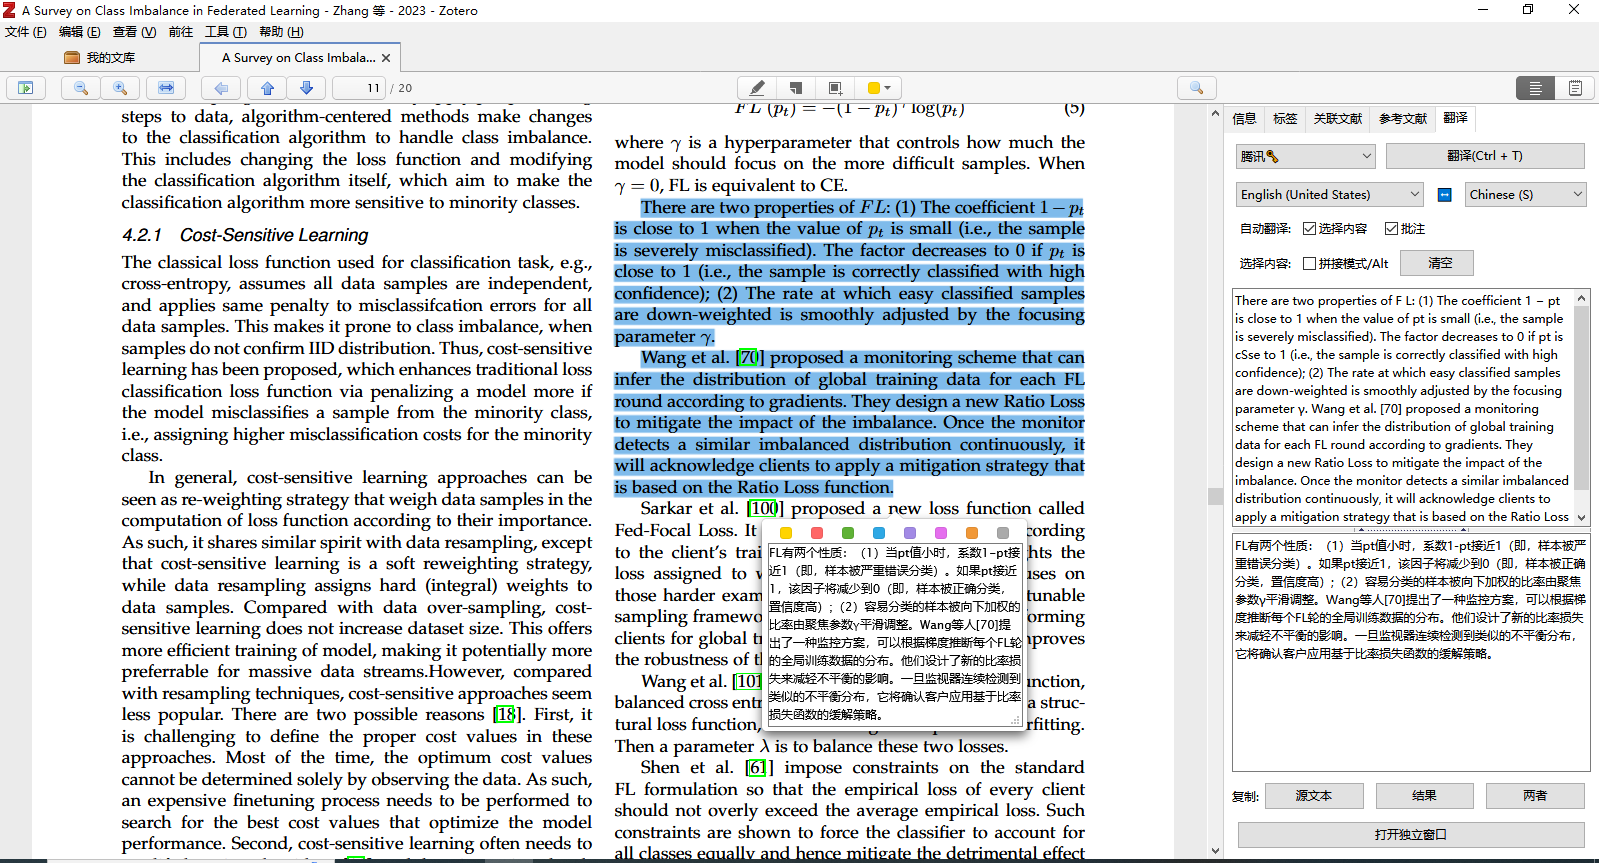
Task: Click the 翻译(Ctrl + T) button
Action: pos(1485,156)
